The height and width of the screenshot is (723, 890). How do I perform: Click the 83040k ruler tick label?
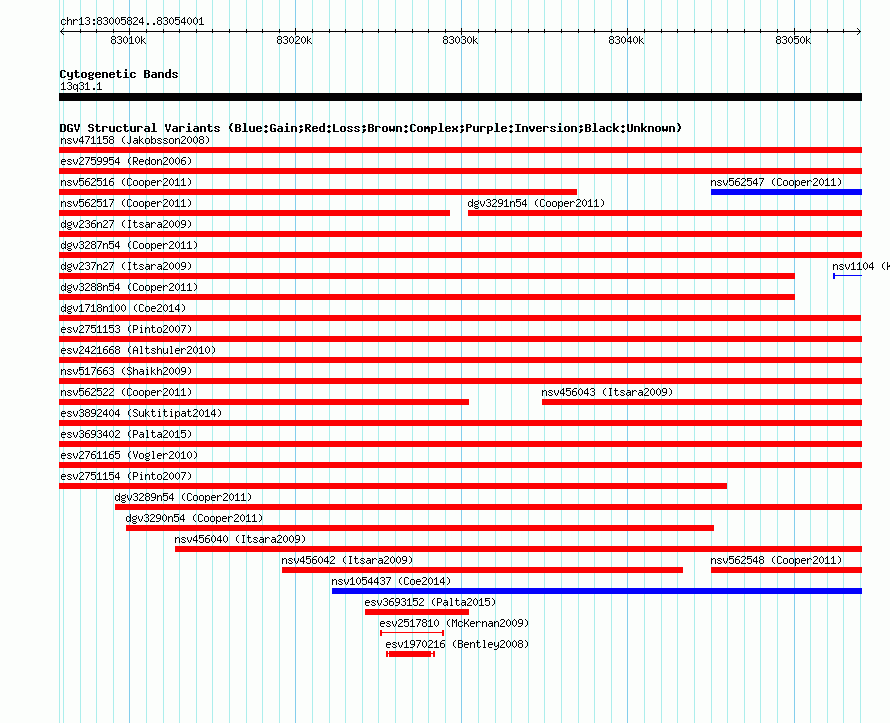[626, 40]
